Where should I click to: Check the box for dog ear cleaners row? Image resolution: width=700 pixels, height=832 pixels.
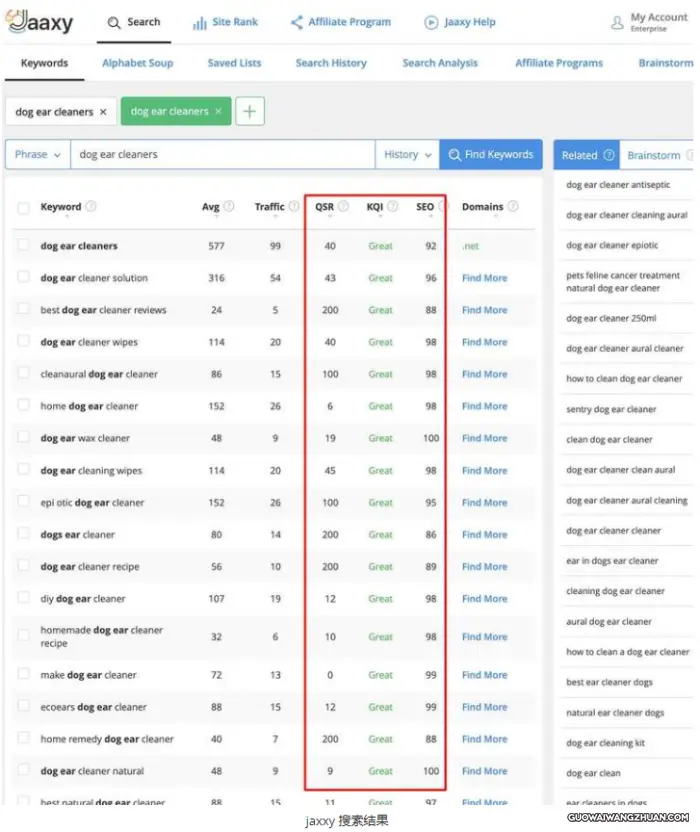coord(23,245)
